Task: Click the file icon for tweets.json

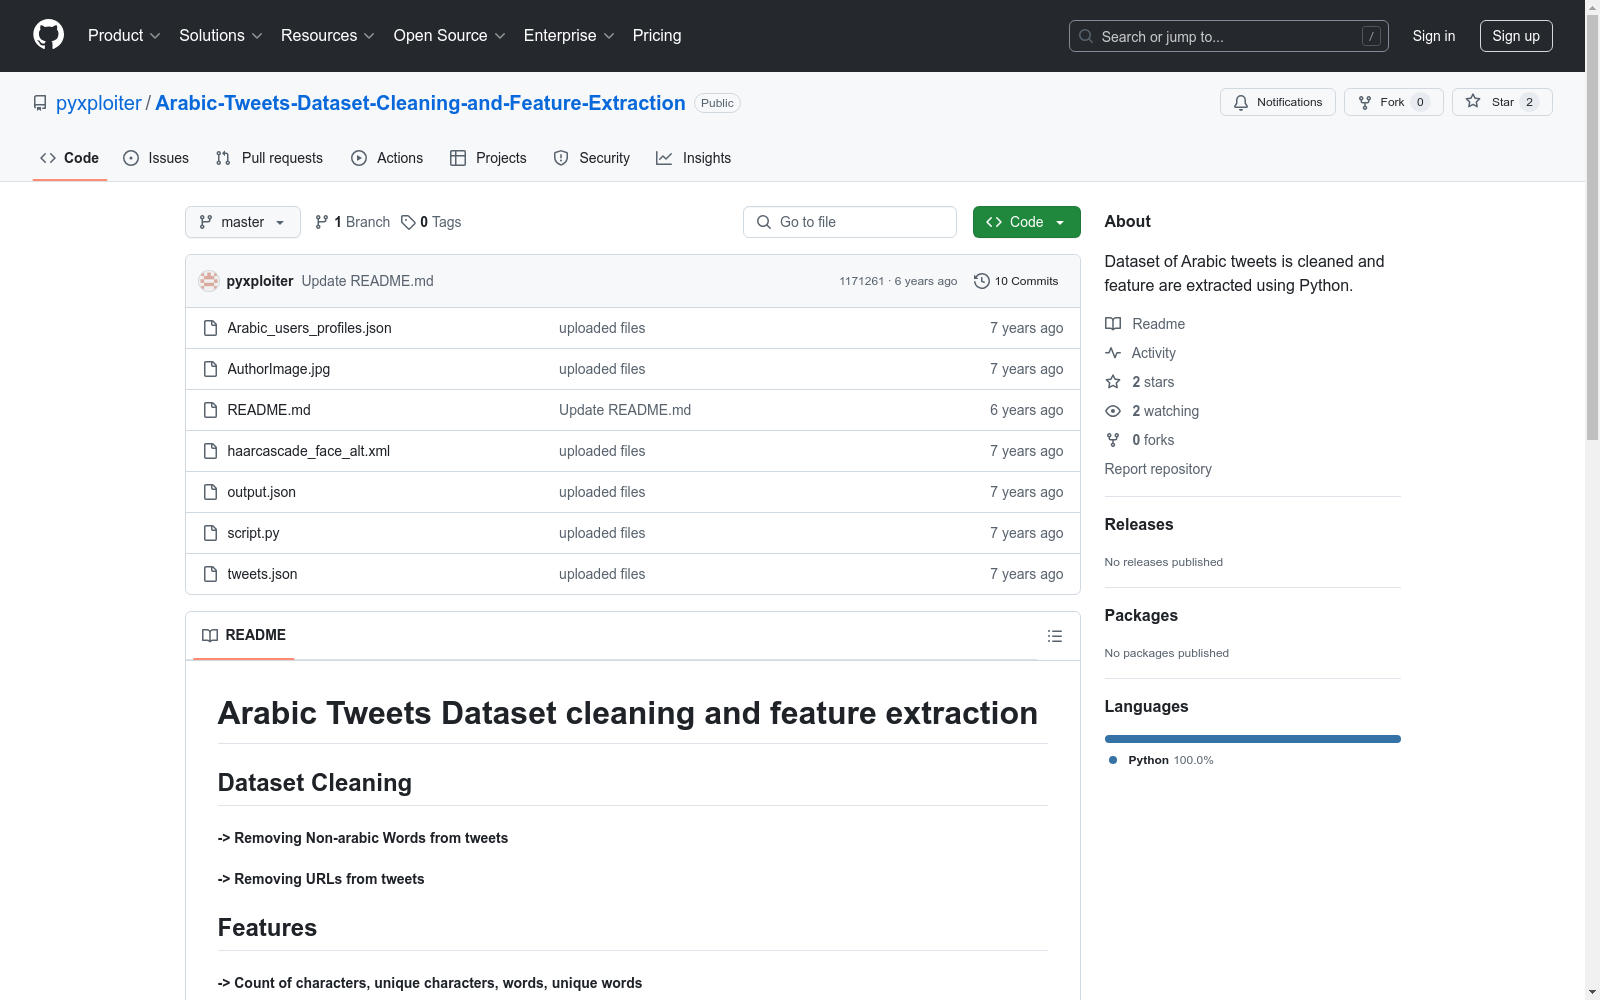Action: 210,574
